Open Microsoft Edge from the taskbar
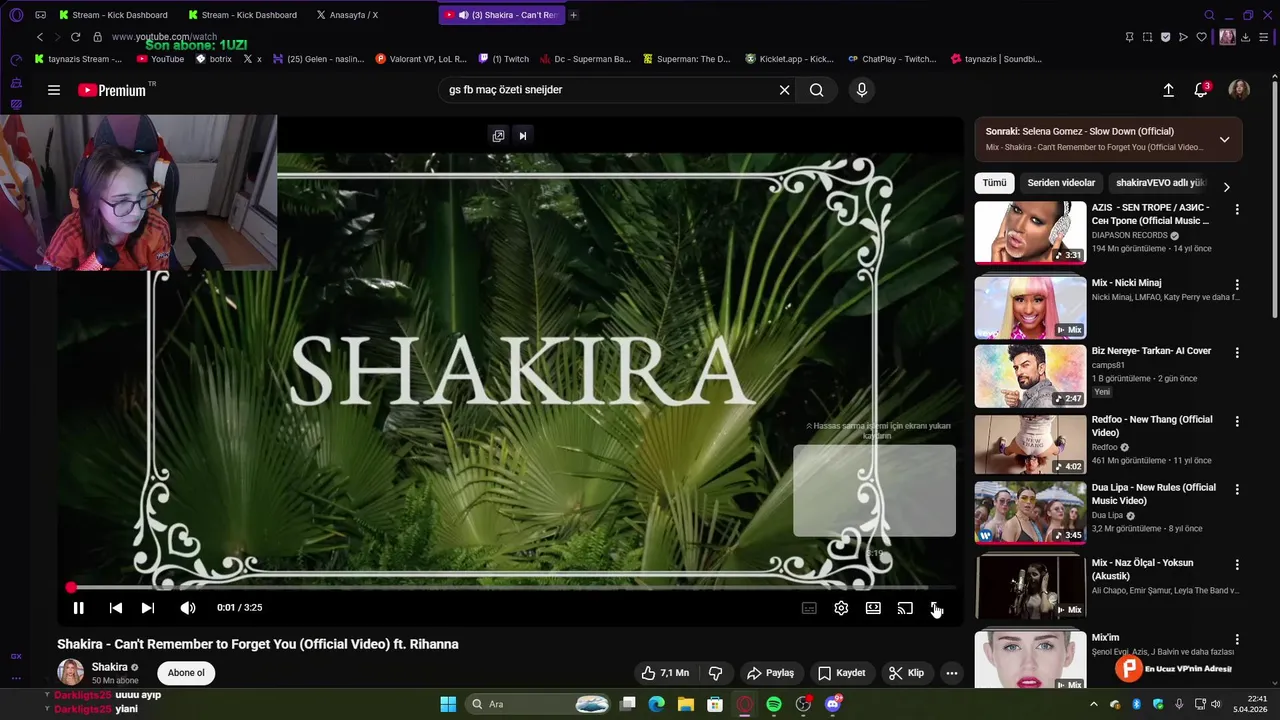The image size is (1280, 720). (656, 704)
